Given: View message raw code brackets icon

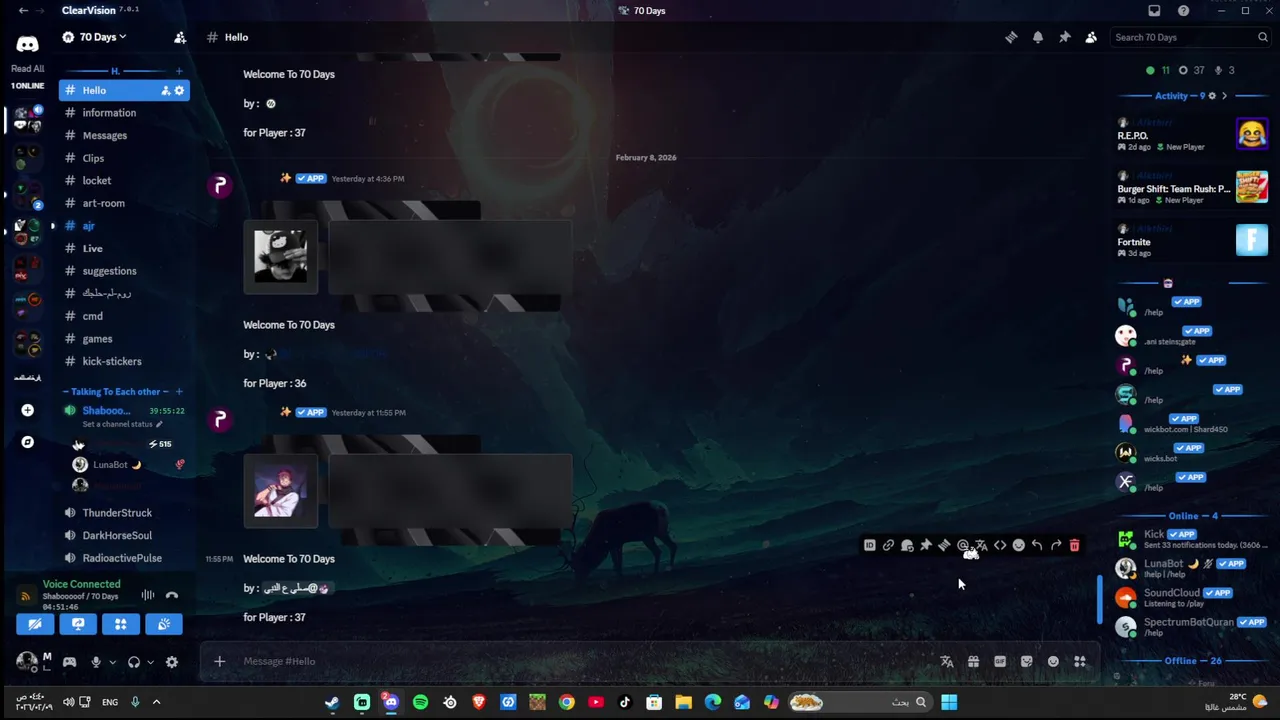Looking at the screenshot, I should coord(1000,545).
